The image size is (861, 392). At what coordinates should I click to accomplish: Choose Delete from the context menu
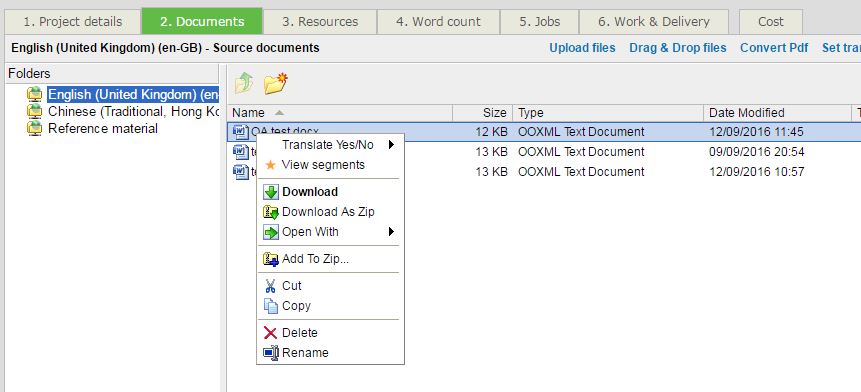point(300,333)
